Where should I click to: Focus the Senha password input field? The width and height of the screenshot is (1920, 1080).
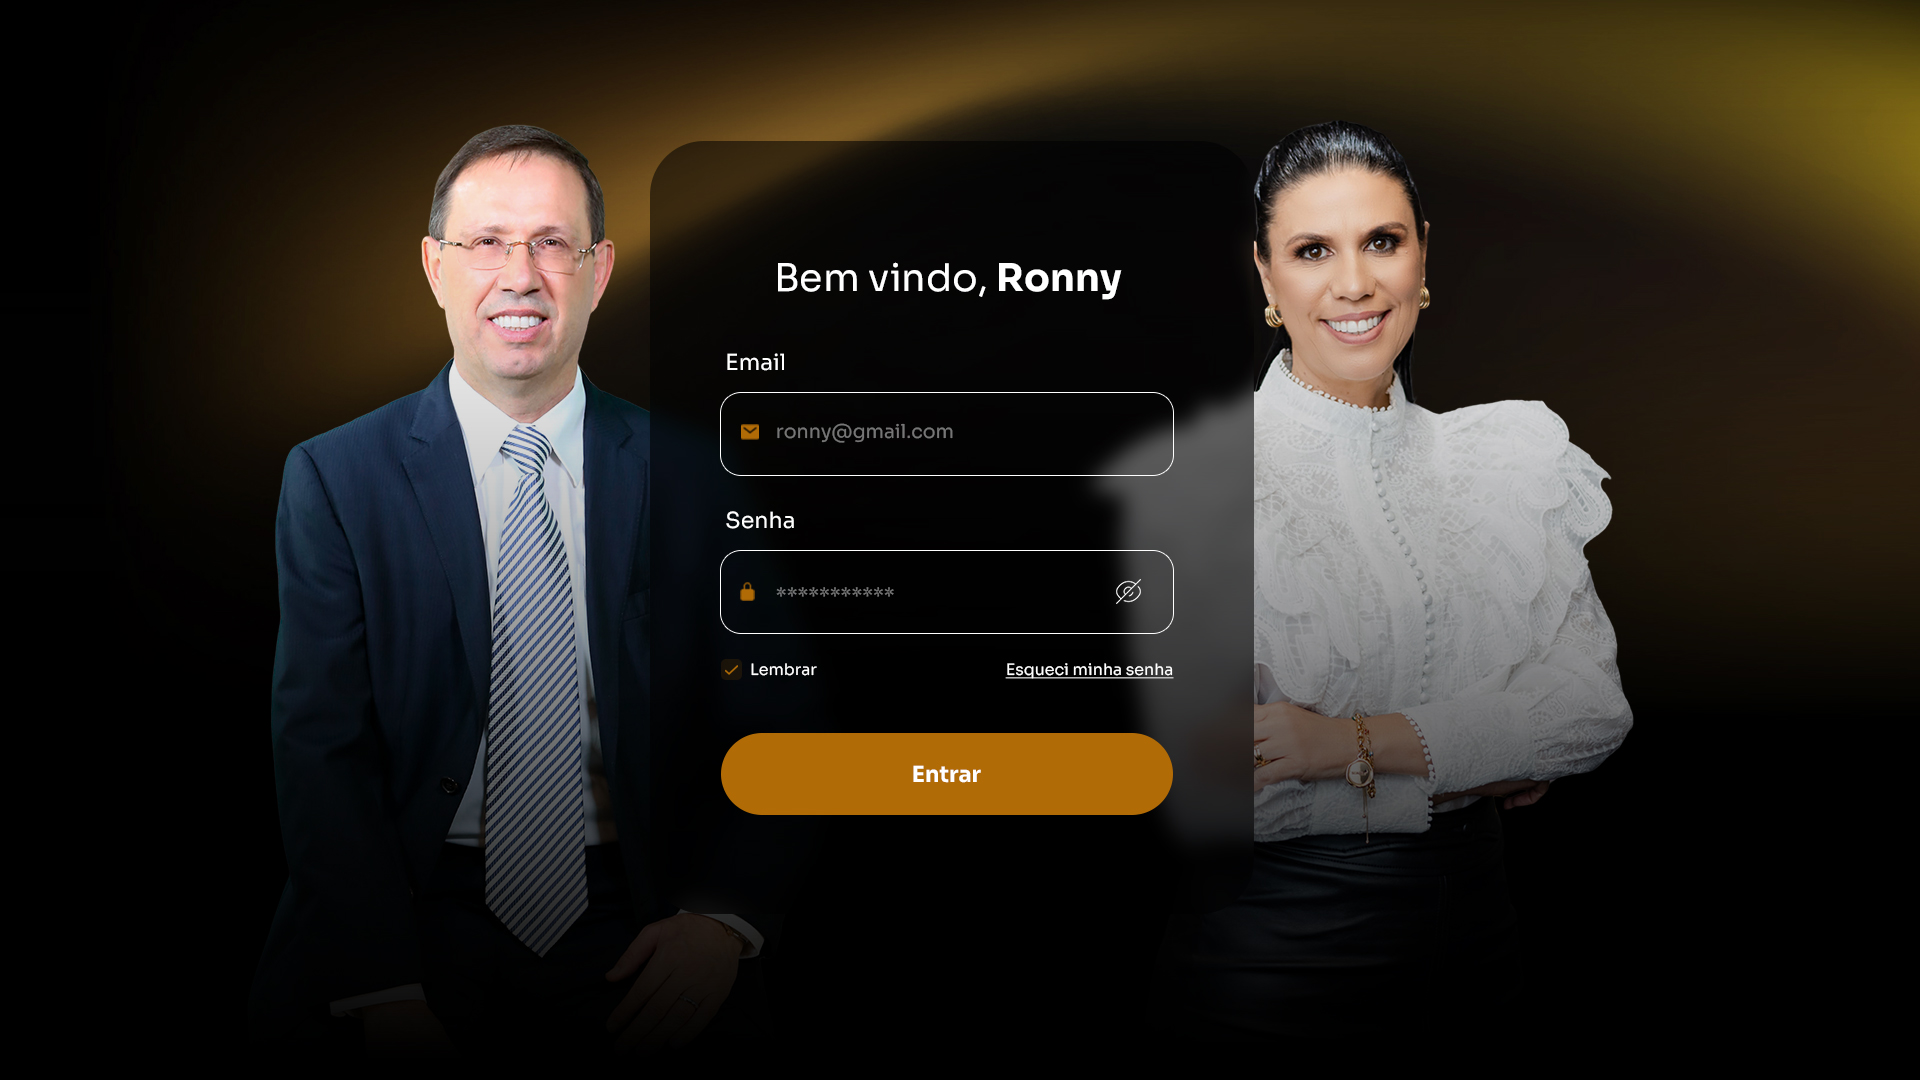coord(946,592)
